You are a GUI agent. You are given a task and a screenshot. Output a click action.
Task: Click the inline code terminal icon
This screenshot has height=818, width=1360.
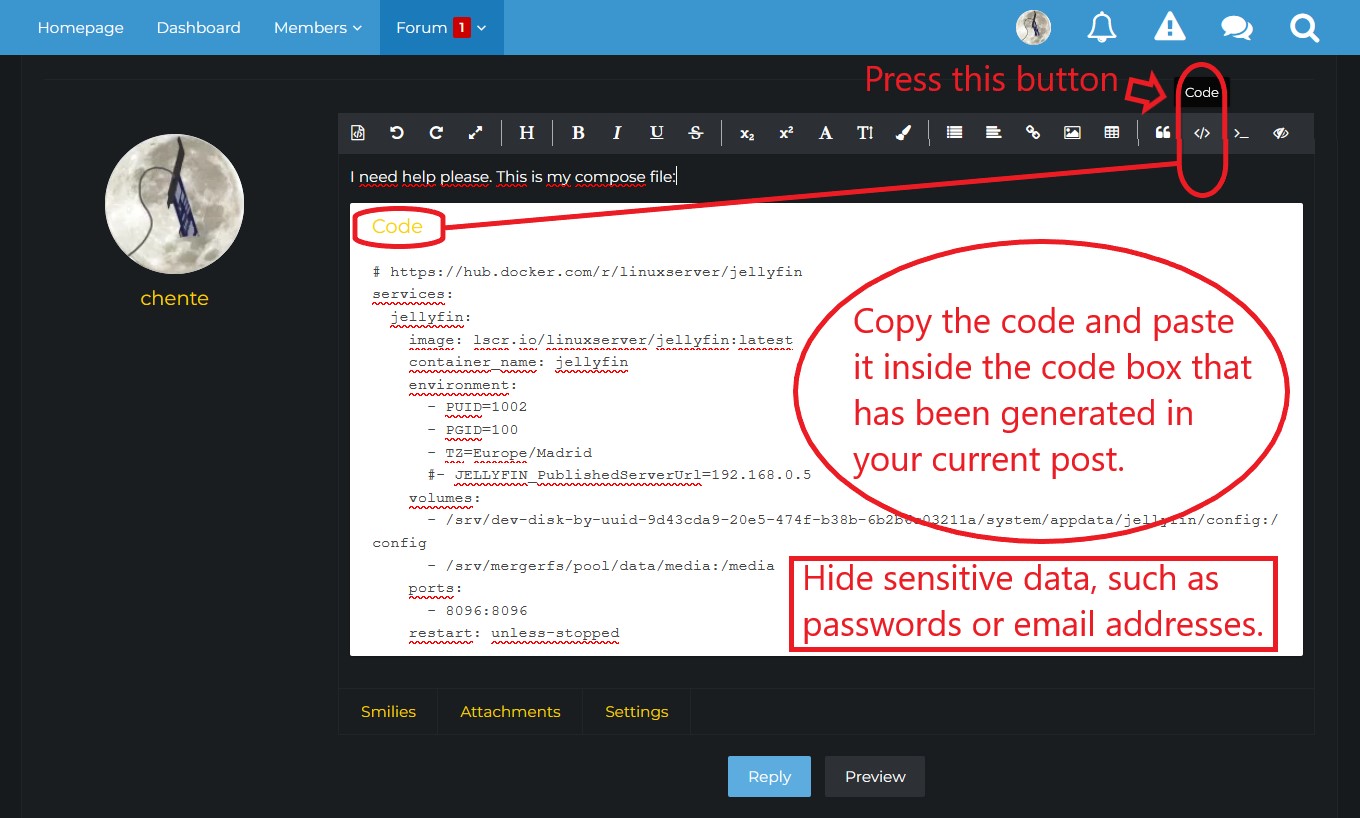(x=1241, y=133)
